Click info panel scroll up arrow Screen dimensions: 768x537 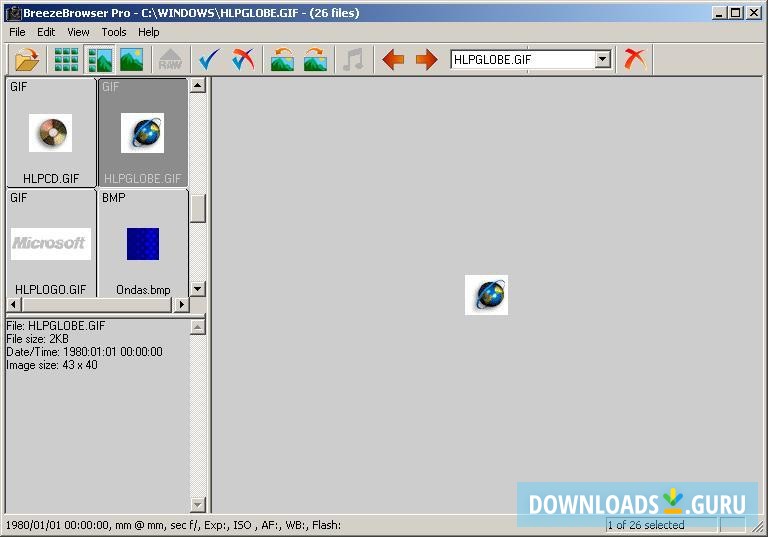pos(197,327)
